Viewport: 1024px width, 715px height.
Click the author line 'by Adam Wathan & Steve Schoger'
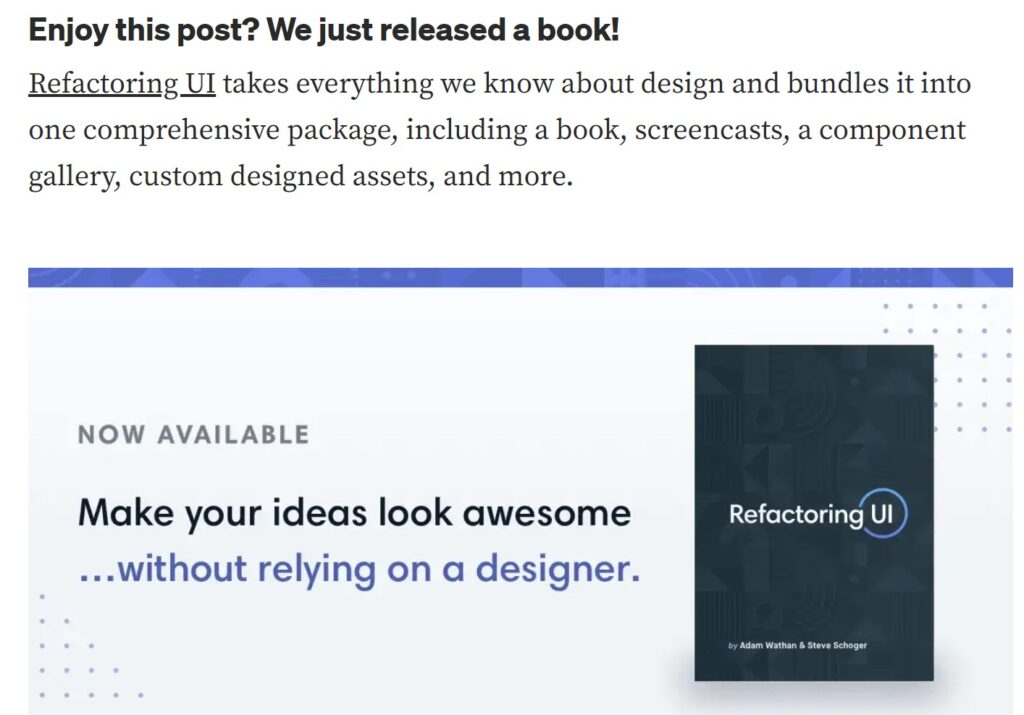click(x=797, y=645)
